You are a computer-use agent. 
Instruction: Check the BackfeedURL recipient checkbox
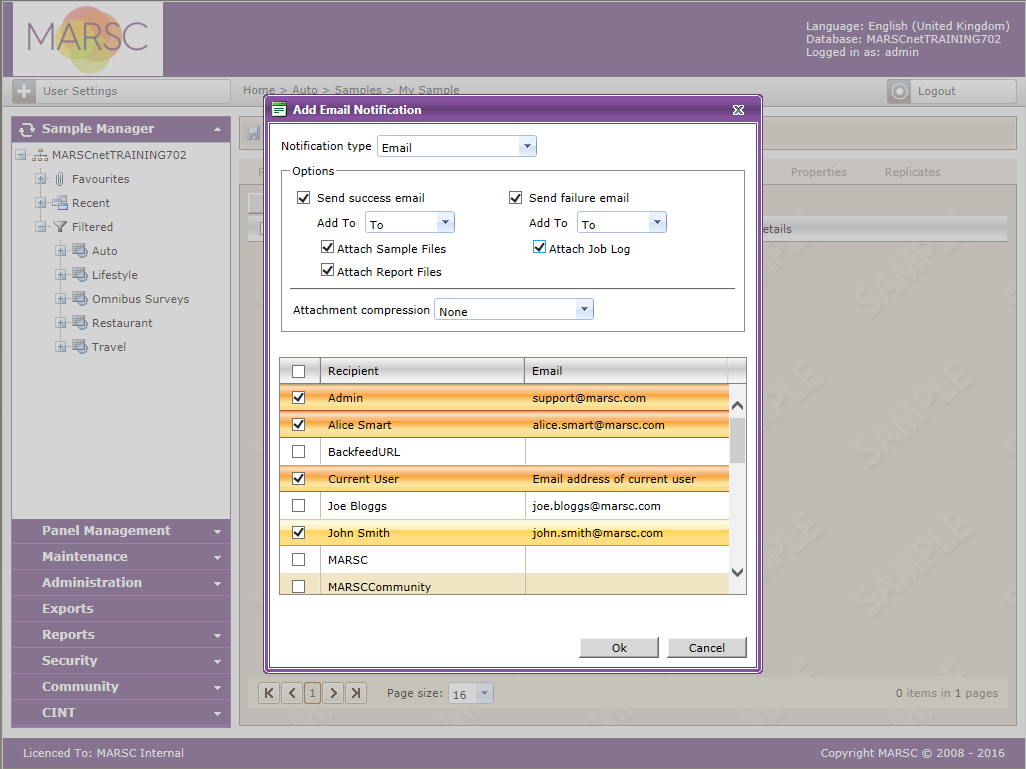(x=298, y=452)
